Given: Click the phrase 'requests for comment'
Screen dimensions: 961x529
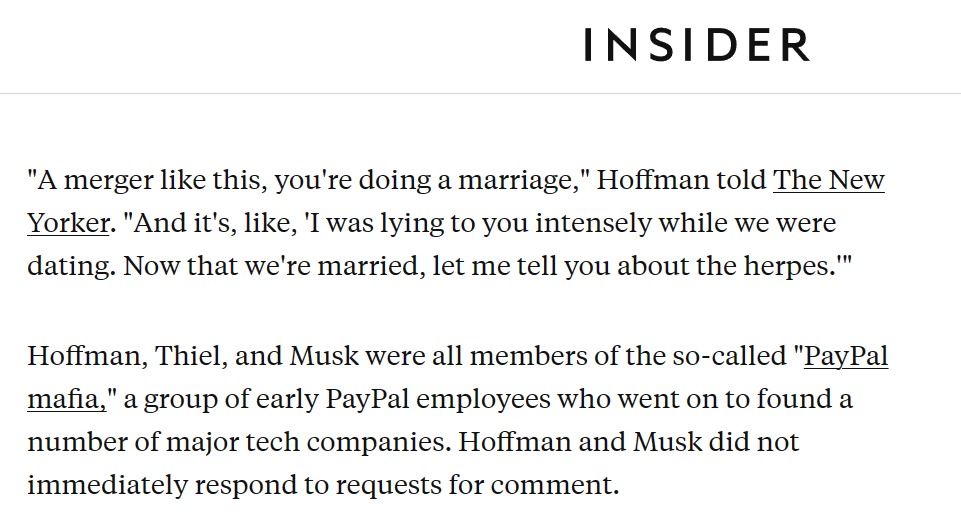Looking at the screenshot, I should [474, 486].
